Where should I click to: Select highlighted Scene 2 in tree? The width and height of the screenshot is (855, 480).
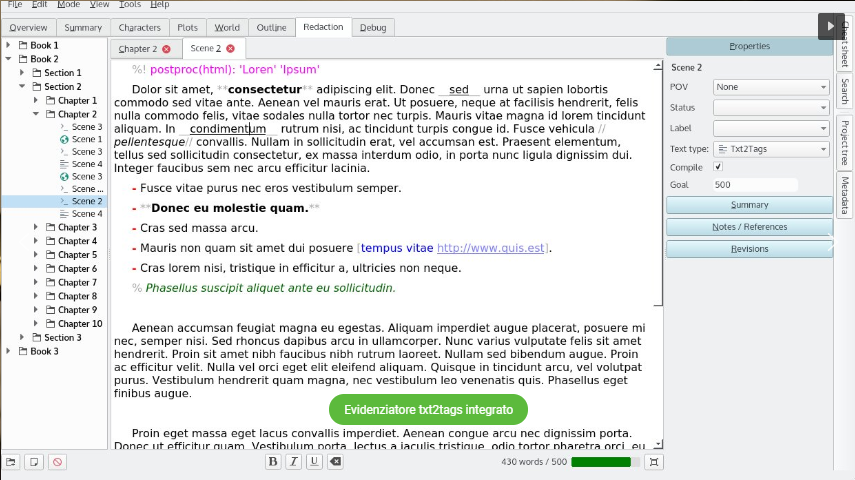pos(55,201)
